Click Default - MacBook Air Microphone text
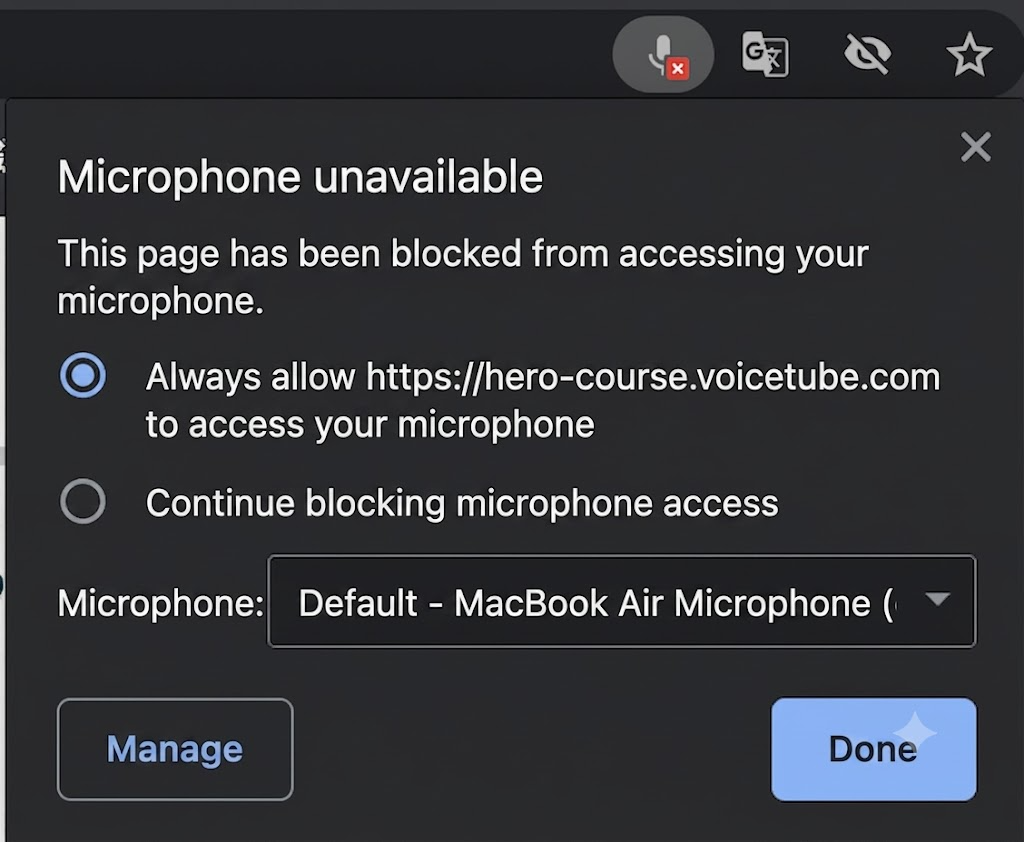 tap(596, 602)
